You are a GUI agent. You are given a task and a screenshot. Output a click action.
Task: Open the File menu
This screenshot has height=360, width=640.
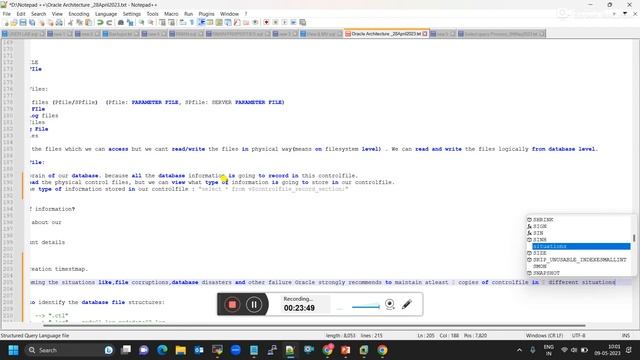(x=7, y=14)
